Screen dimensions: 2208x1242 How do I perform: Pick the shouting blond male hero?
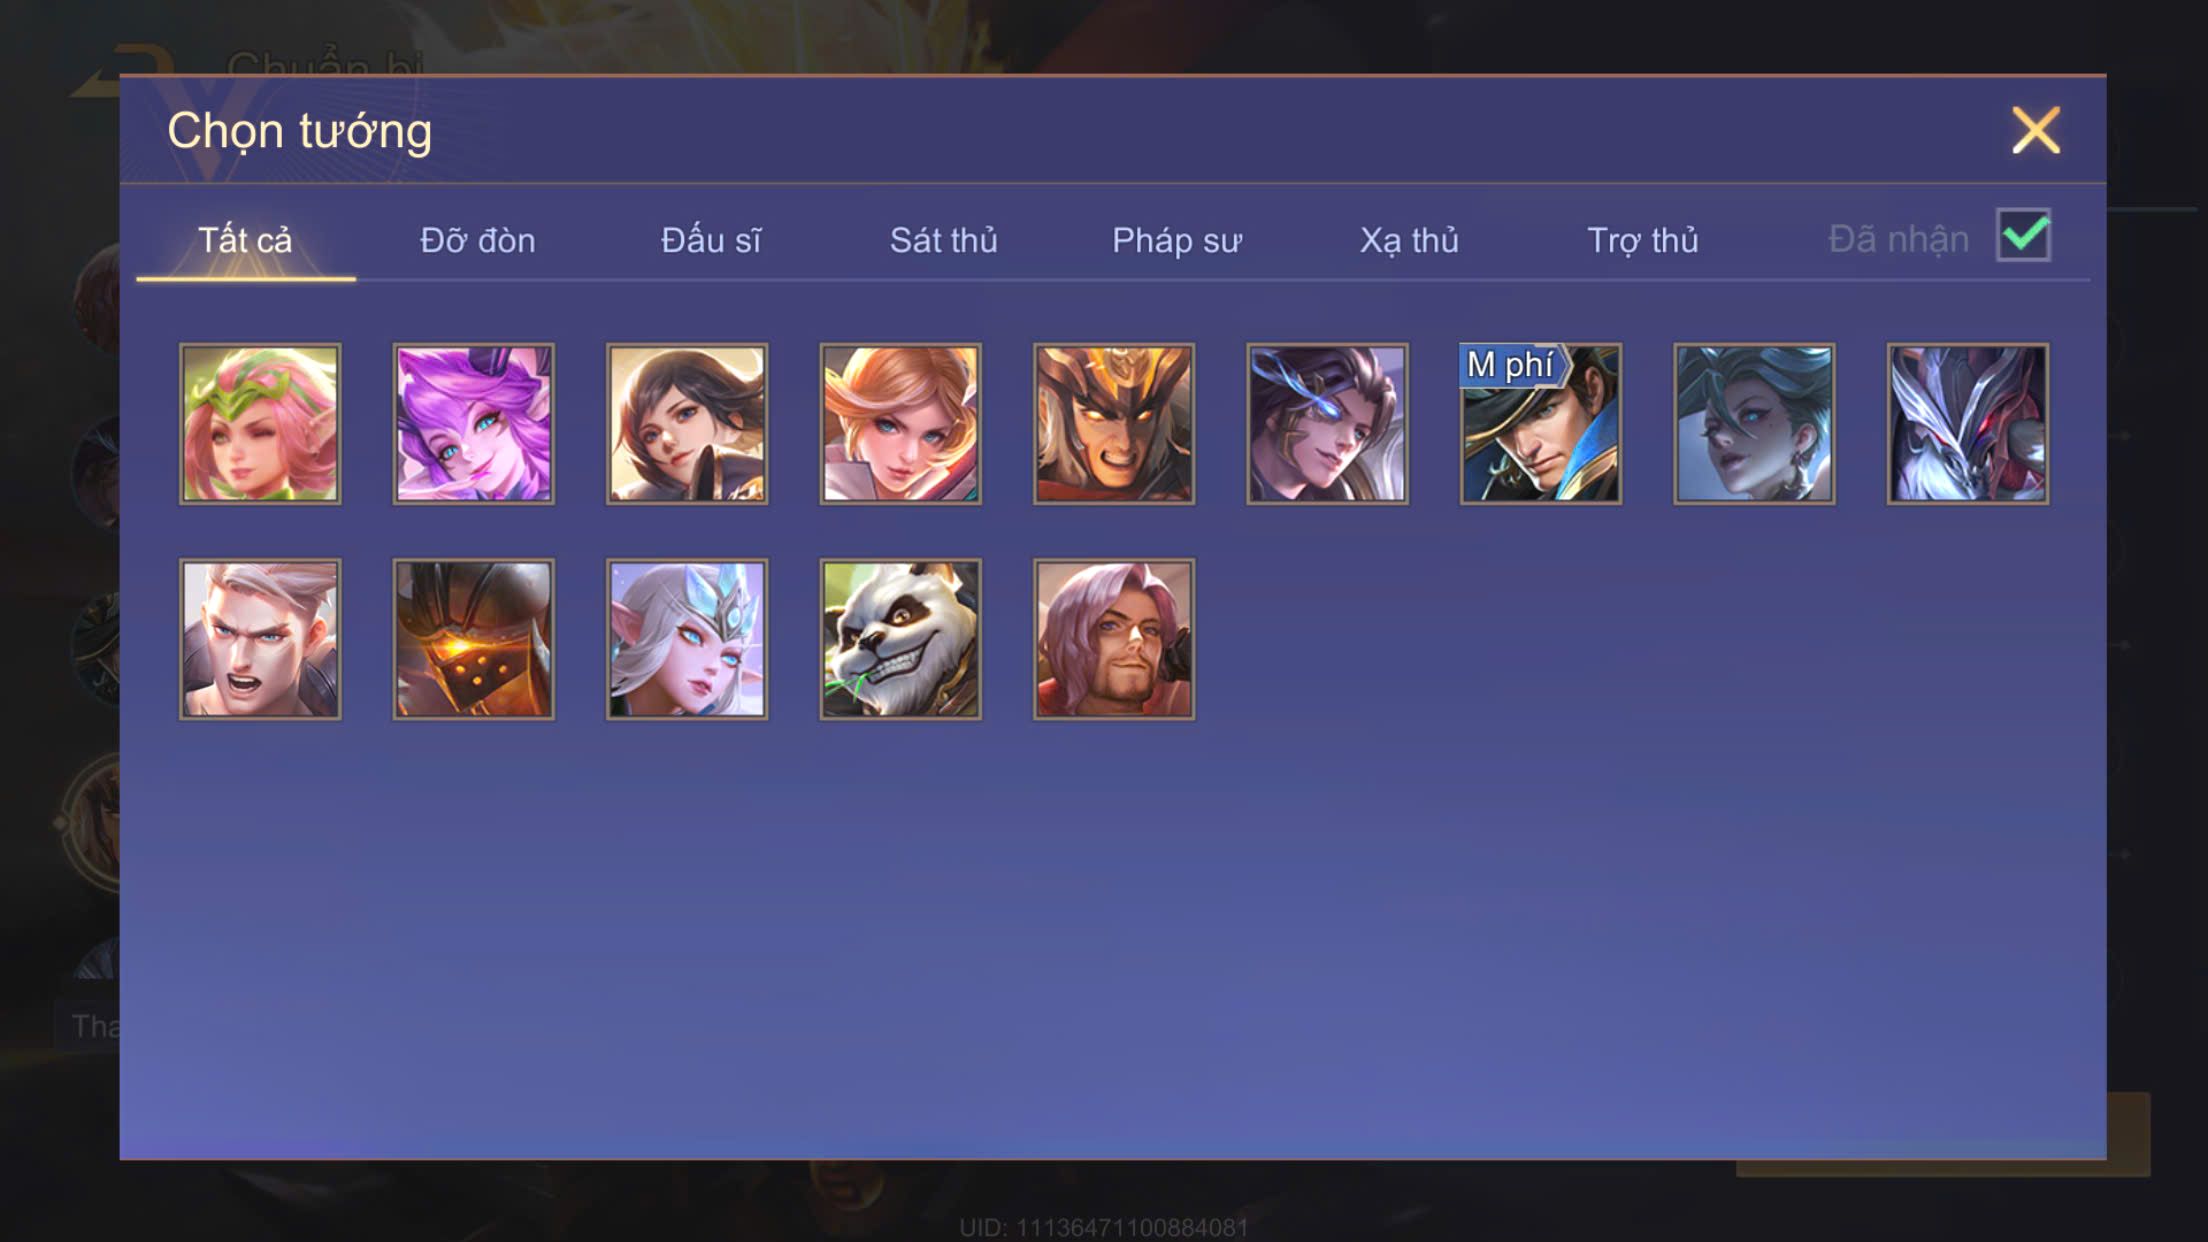[260, 639]
